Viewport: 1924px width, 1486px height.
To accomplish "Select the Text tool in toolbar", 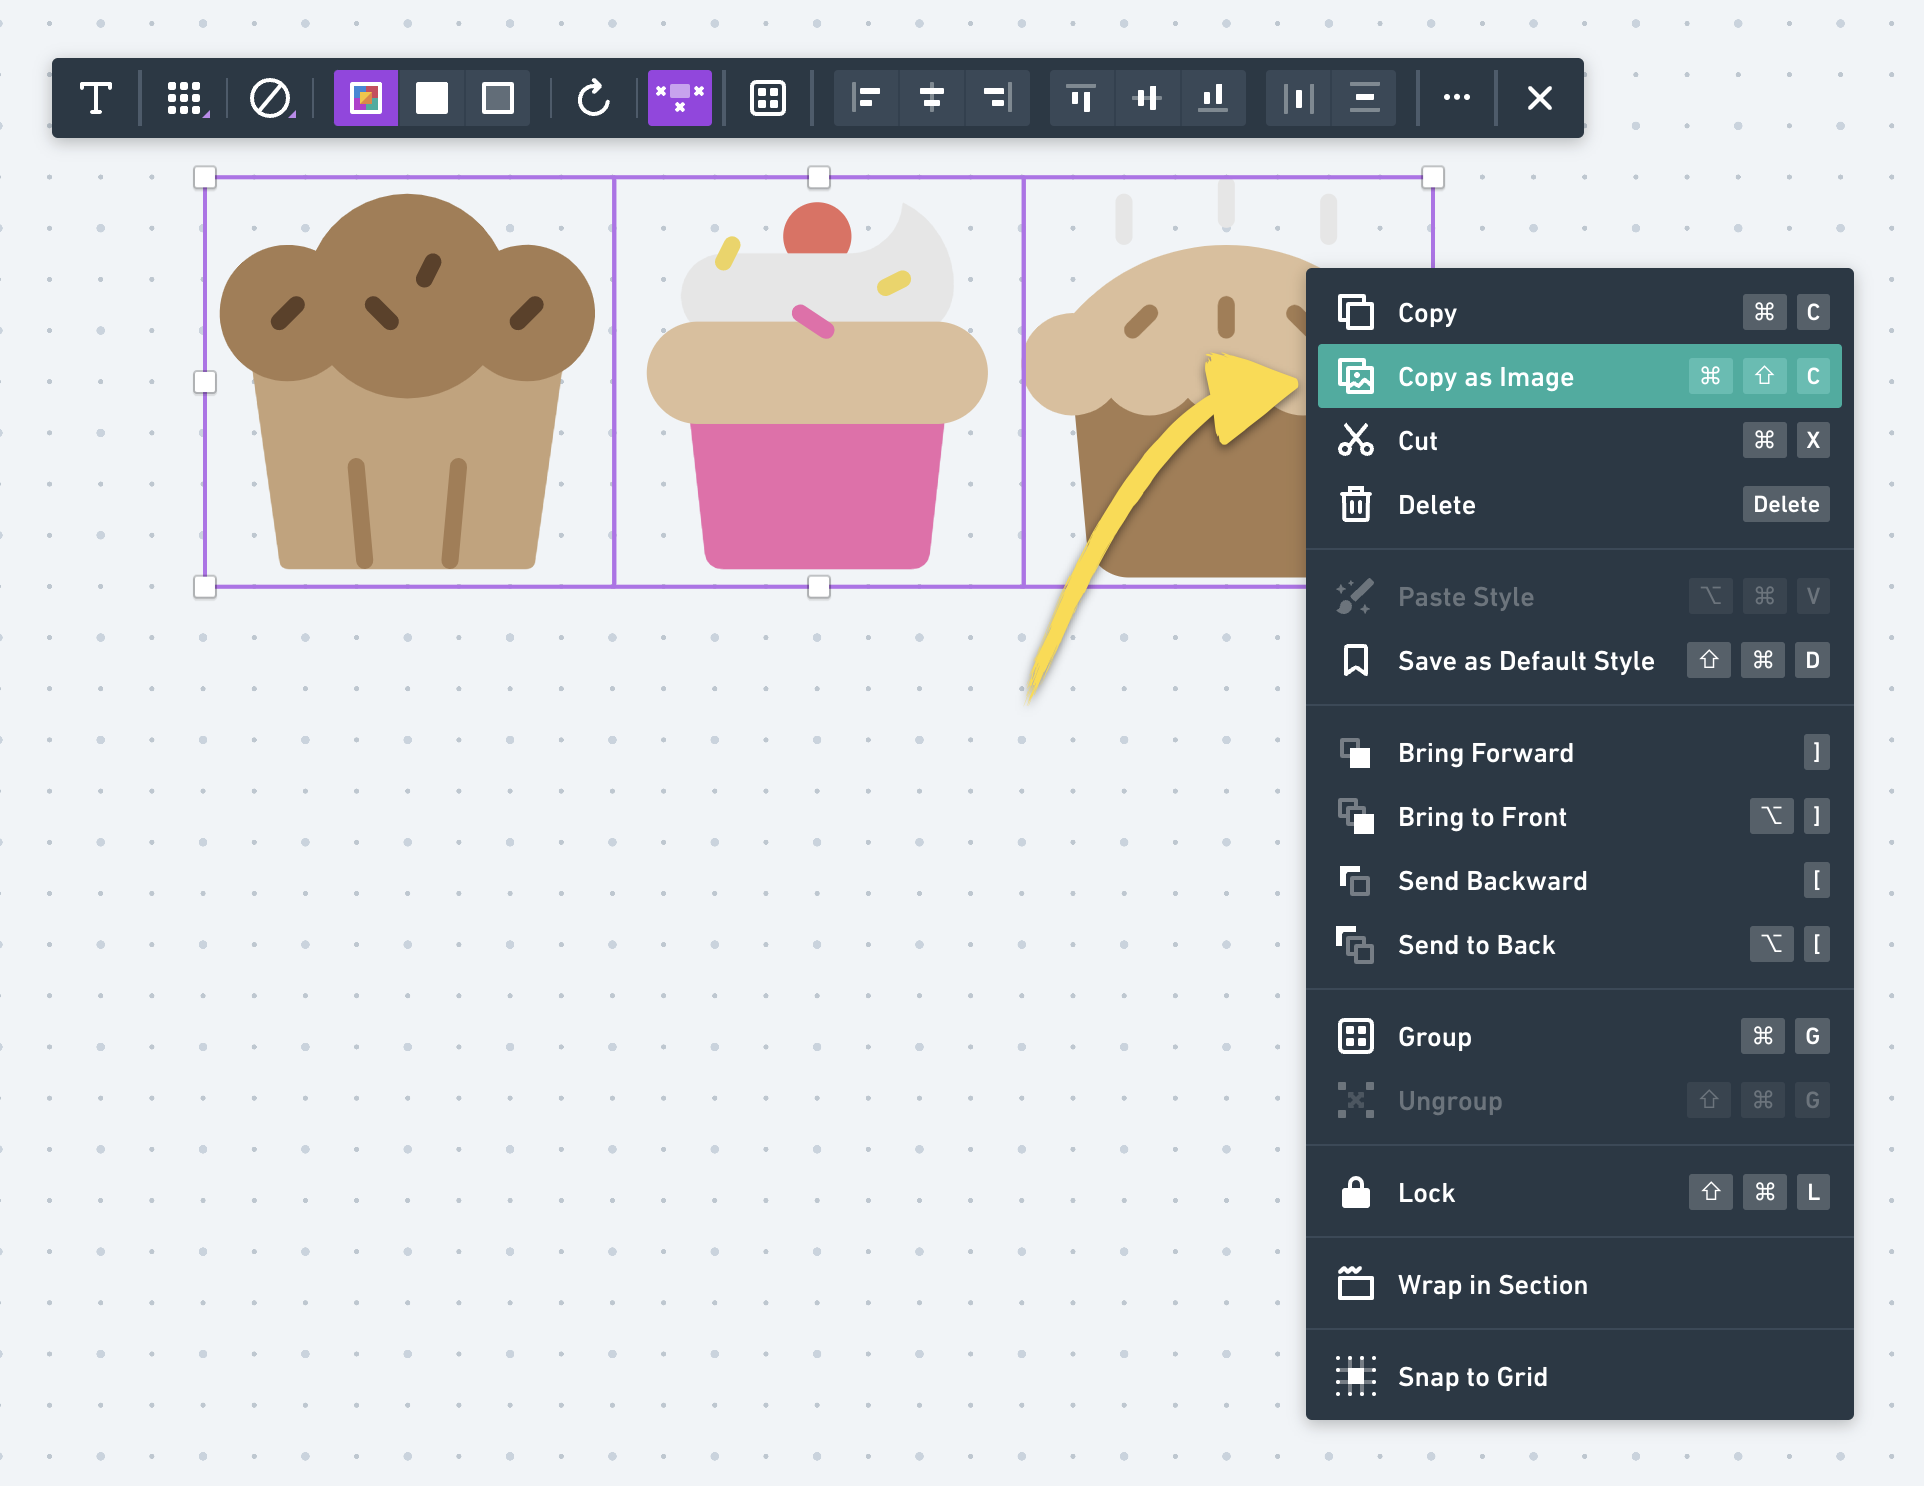I will [96, 98].
